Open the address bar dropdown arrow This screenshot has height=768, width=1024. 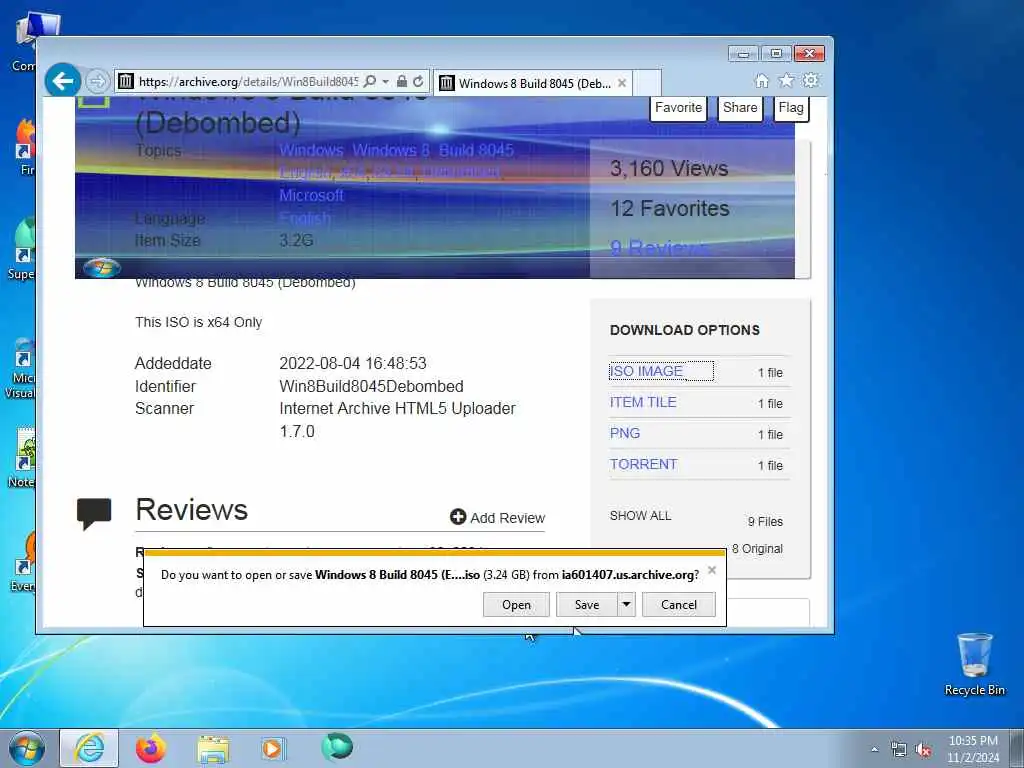(x=385, y=82)
